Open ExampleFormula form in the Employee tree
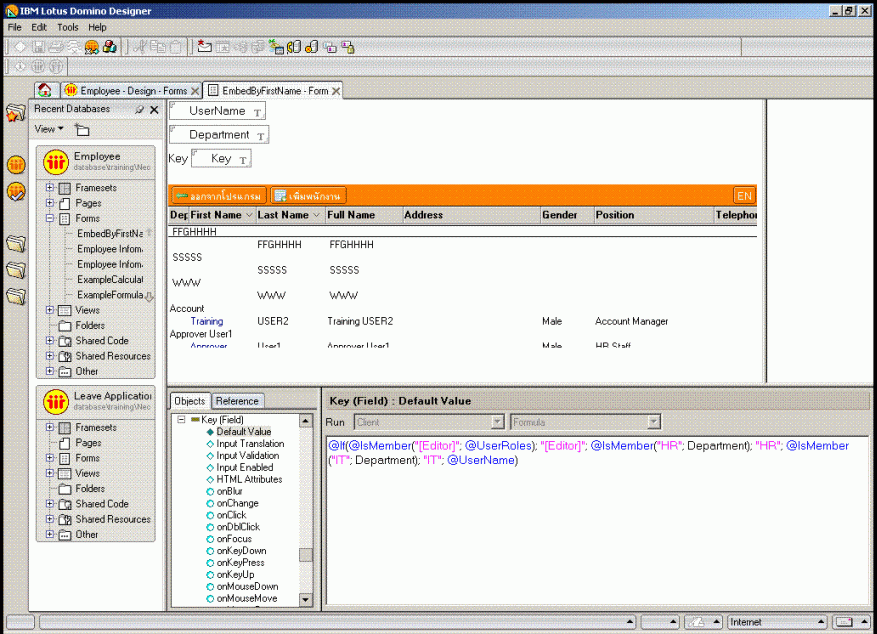Viewport: 877px width, 634px height. [110, 294]
